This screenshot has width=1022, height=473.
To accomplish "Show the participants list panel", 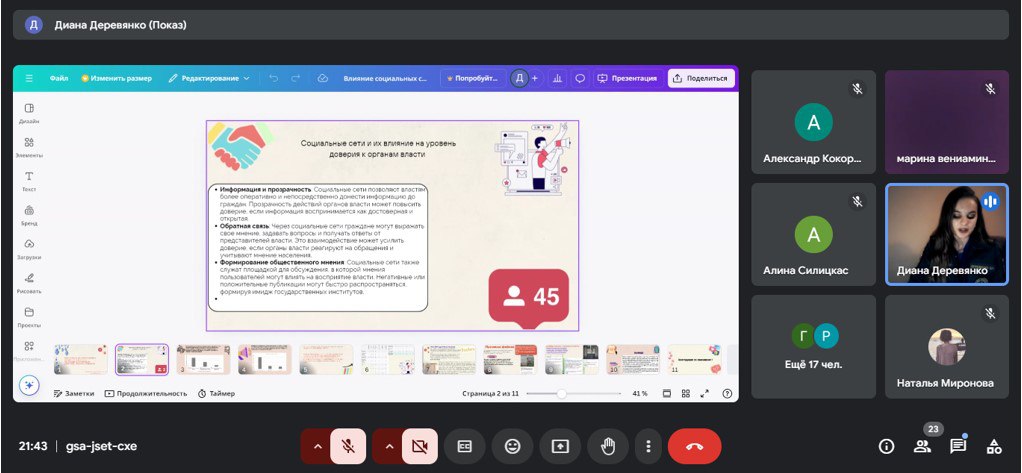I will point(922,446).
